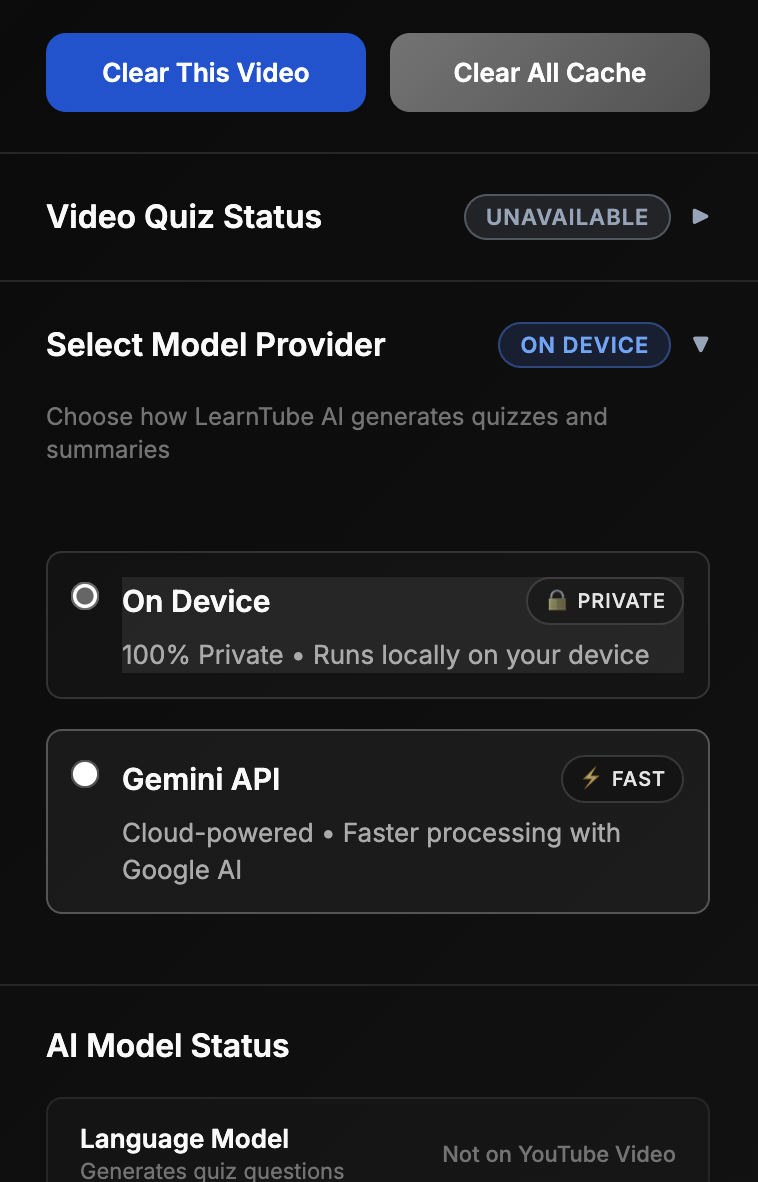The width and height of the screenshot is (758, 1182).
Task: Click the lightning bolt icon in FAST badge
Action: [591, 778]
